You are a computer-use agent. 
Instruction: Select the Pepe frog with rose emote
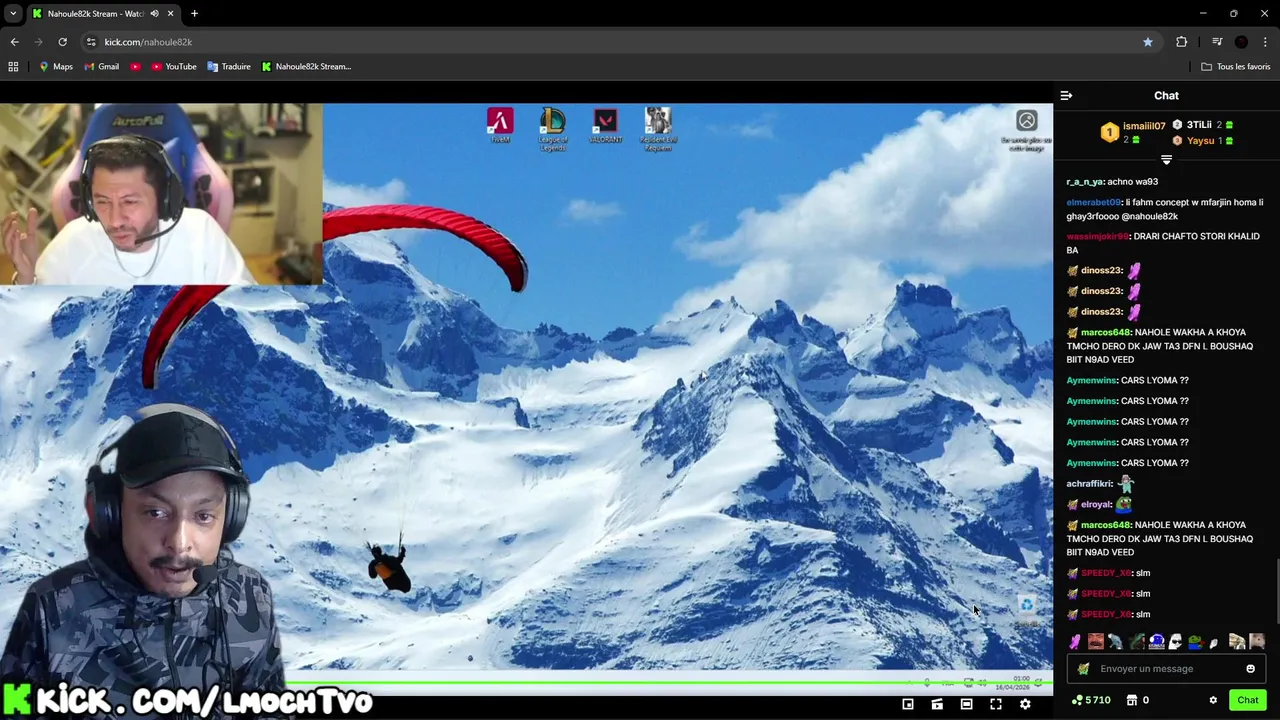(x=1196, y=642)
